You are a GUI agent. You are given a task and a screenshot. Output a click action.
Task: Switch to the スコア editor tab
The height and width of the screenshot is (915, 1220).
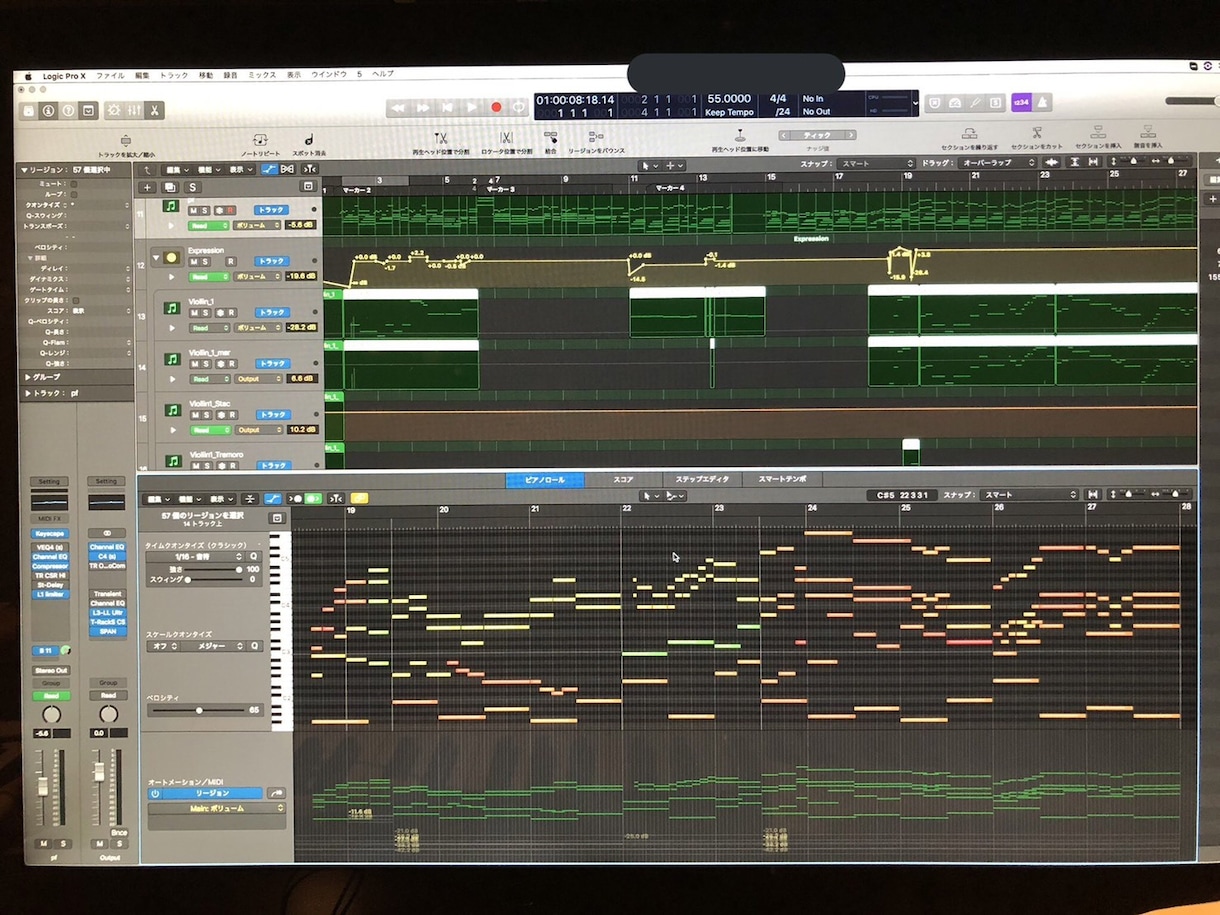click(623, 480)
